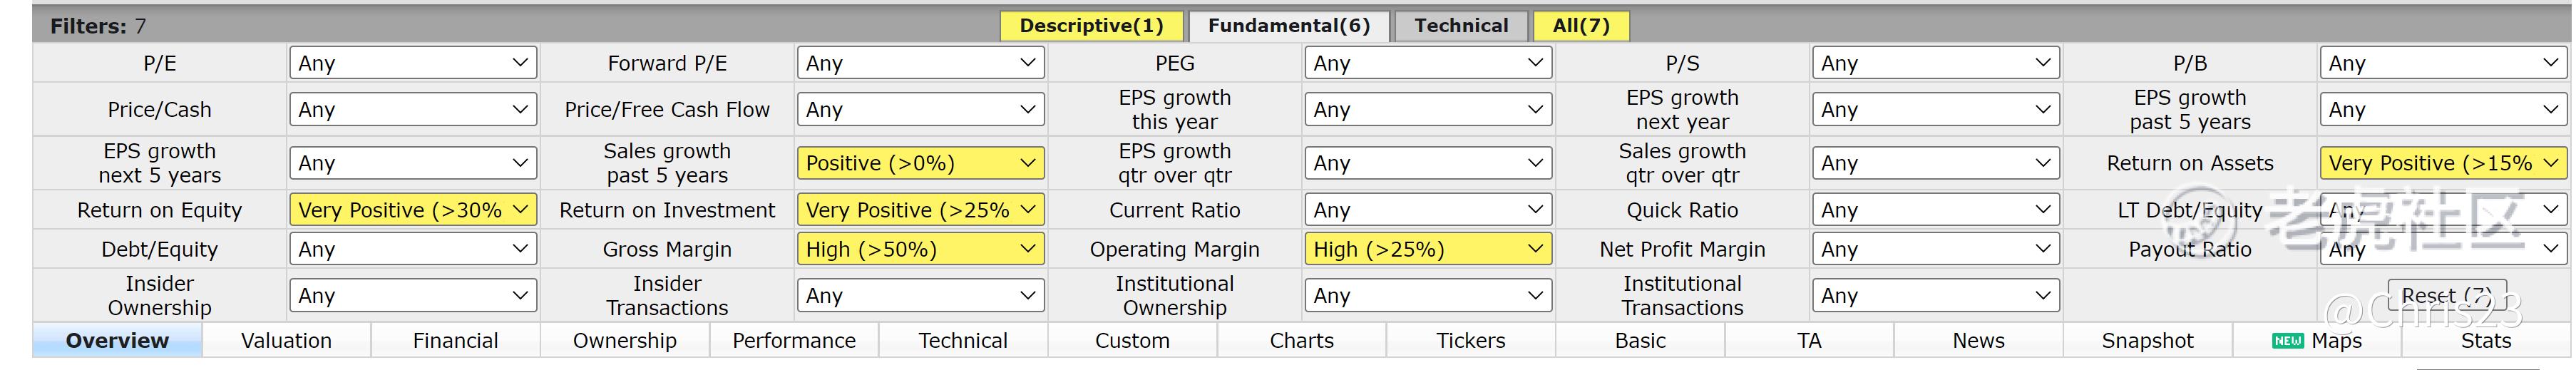This screenshot has height=370, width=2576.
Task: Expand the Return on Assets dropdown
Action: (x=2441, y=163)
